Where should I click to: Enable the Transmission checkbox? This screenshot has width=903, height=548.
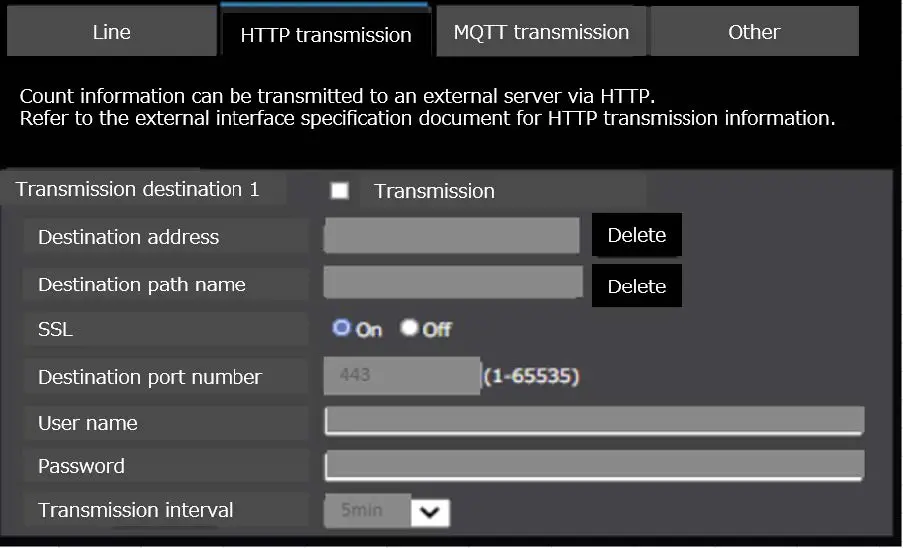click(x=339, y=191)
